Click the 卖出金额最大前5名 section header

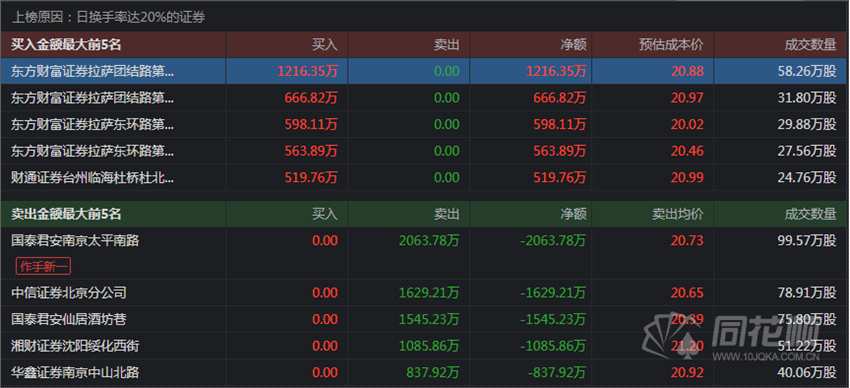pos(67,215)
